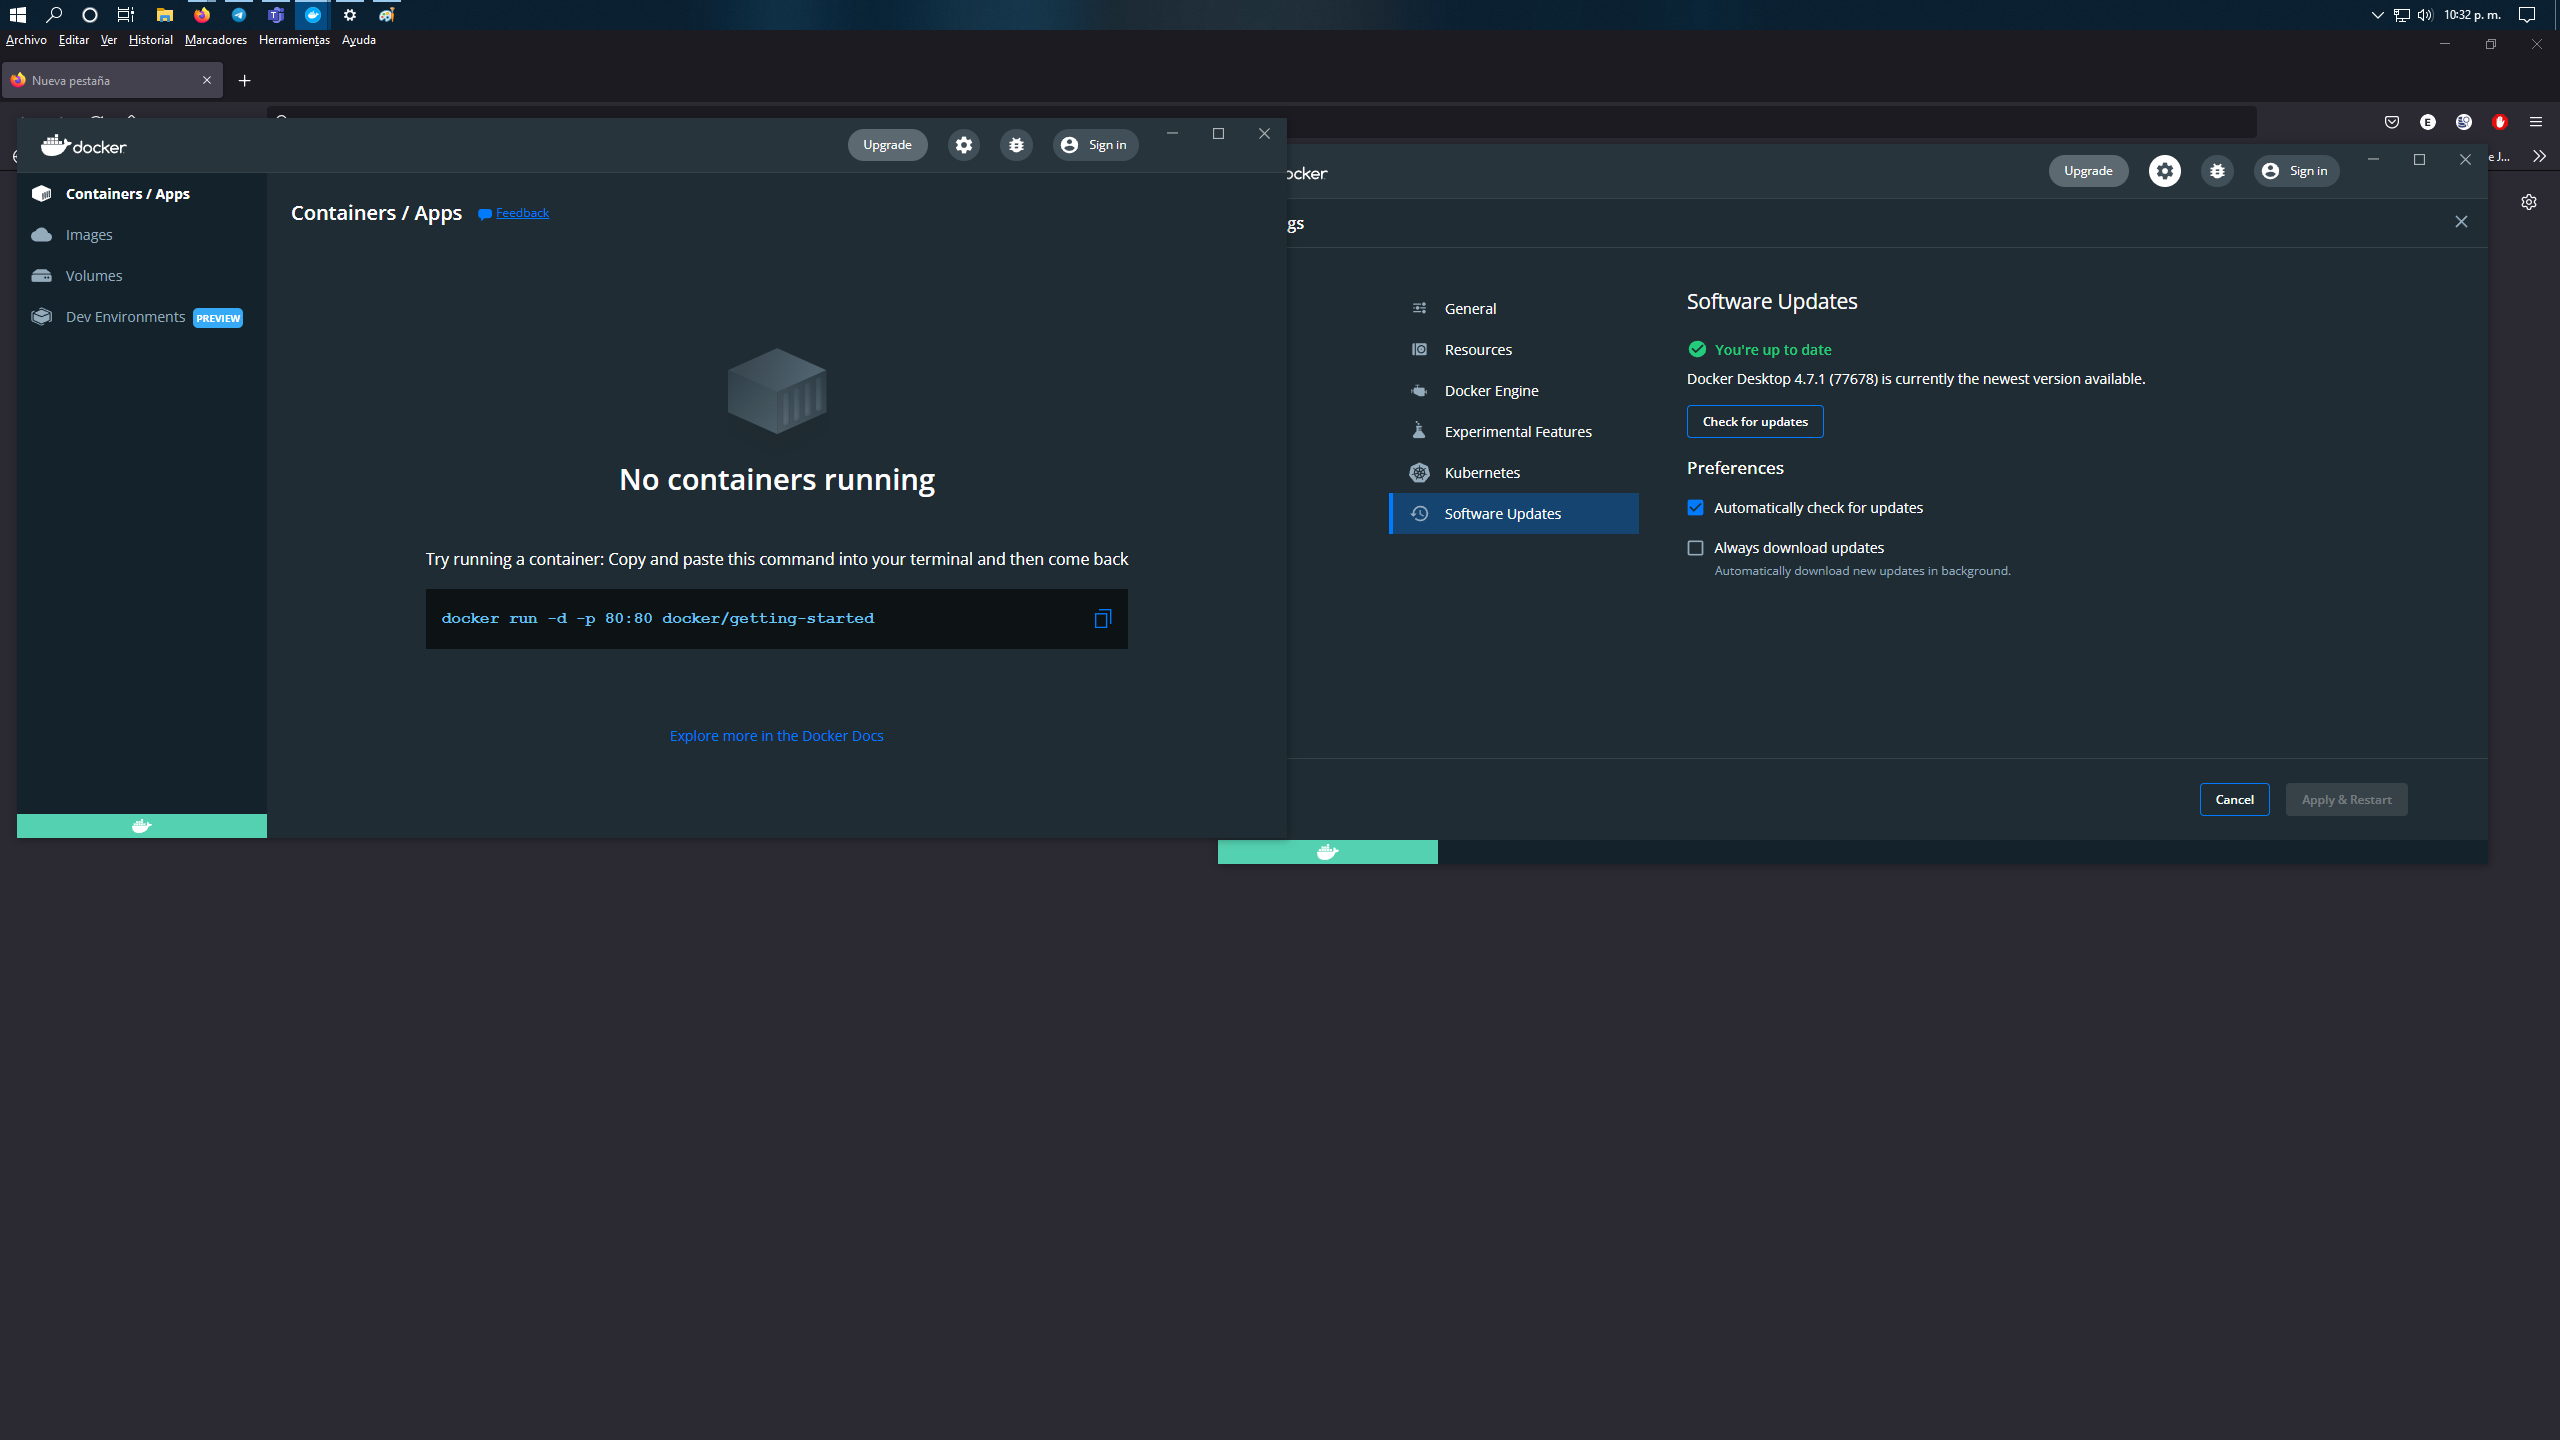Click the Apply & Restart button

click(2346, 800)
